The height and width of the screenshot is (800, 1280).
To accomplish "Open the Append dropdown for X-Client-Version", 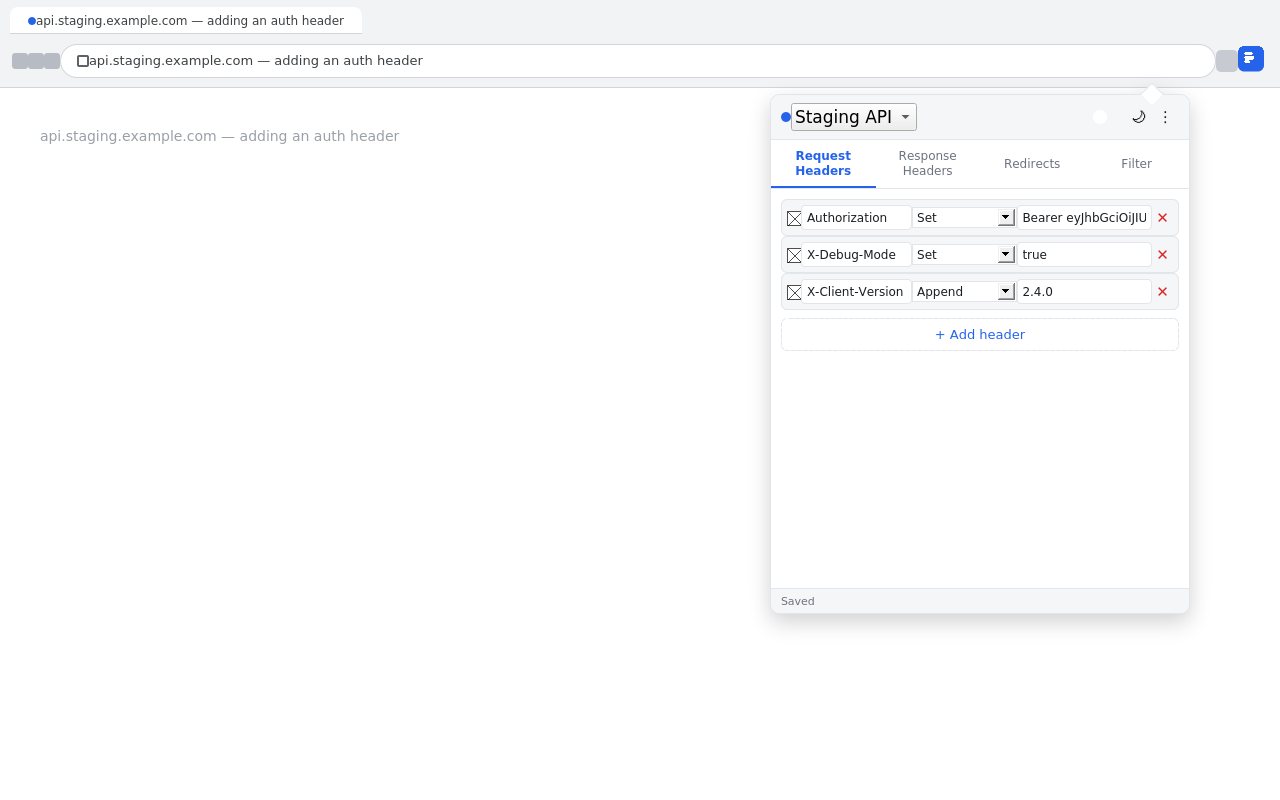I will click(x=964, y=292).
